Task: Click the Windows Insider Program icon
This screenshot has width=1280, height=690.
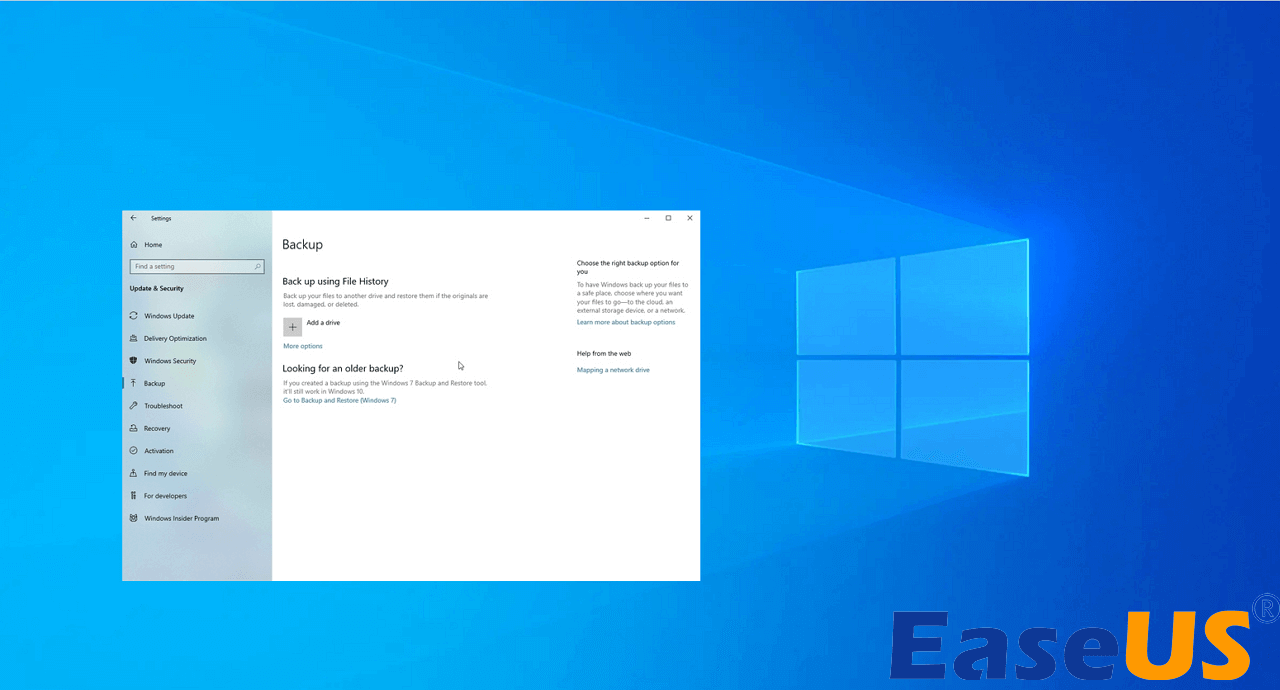Action: 133,518
